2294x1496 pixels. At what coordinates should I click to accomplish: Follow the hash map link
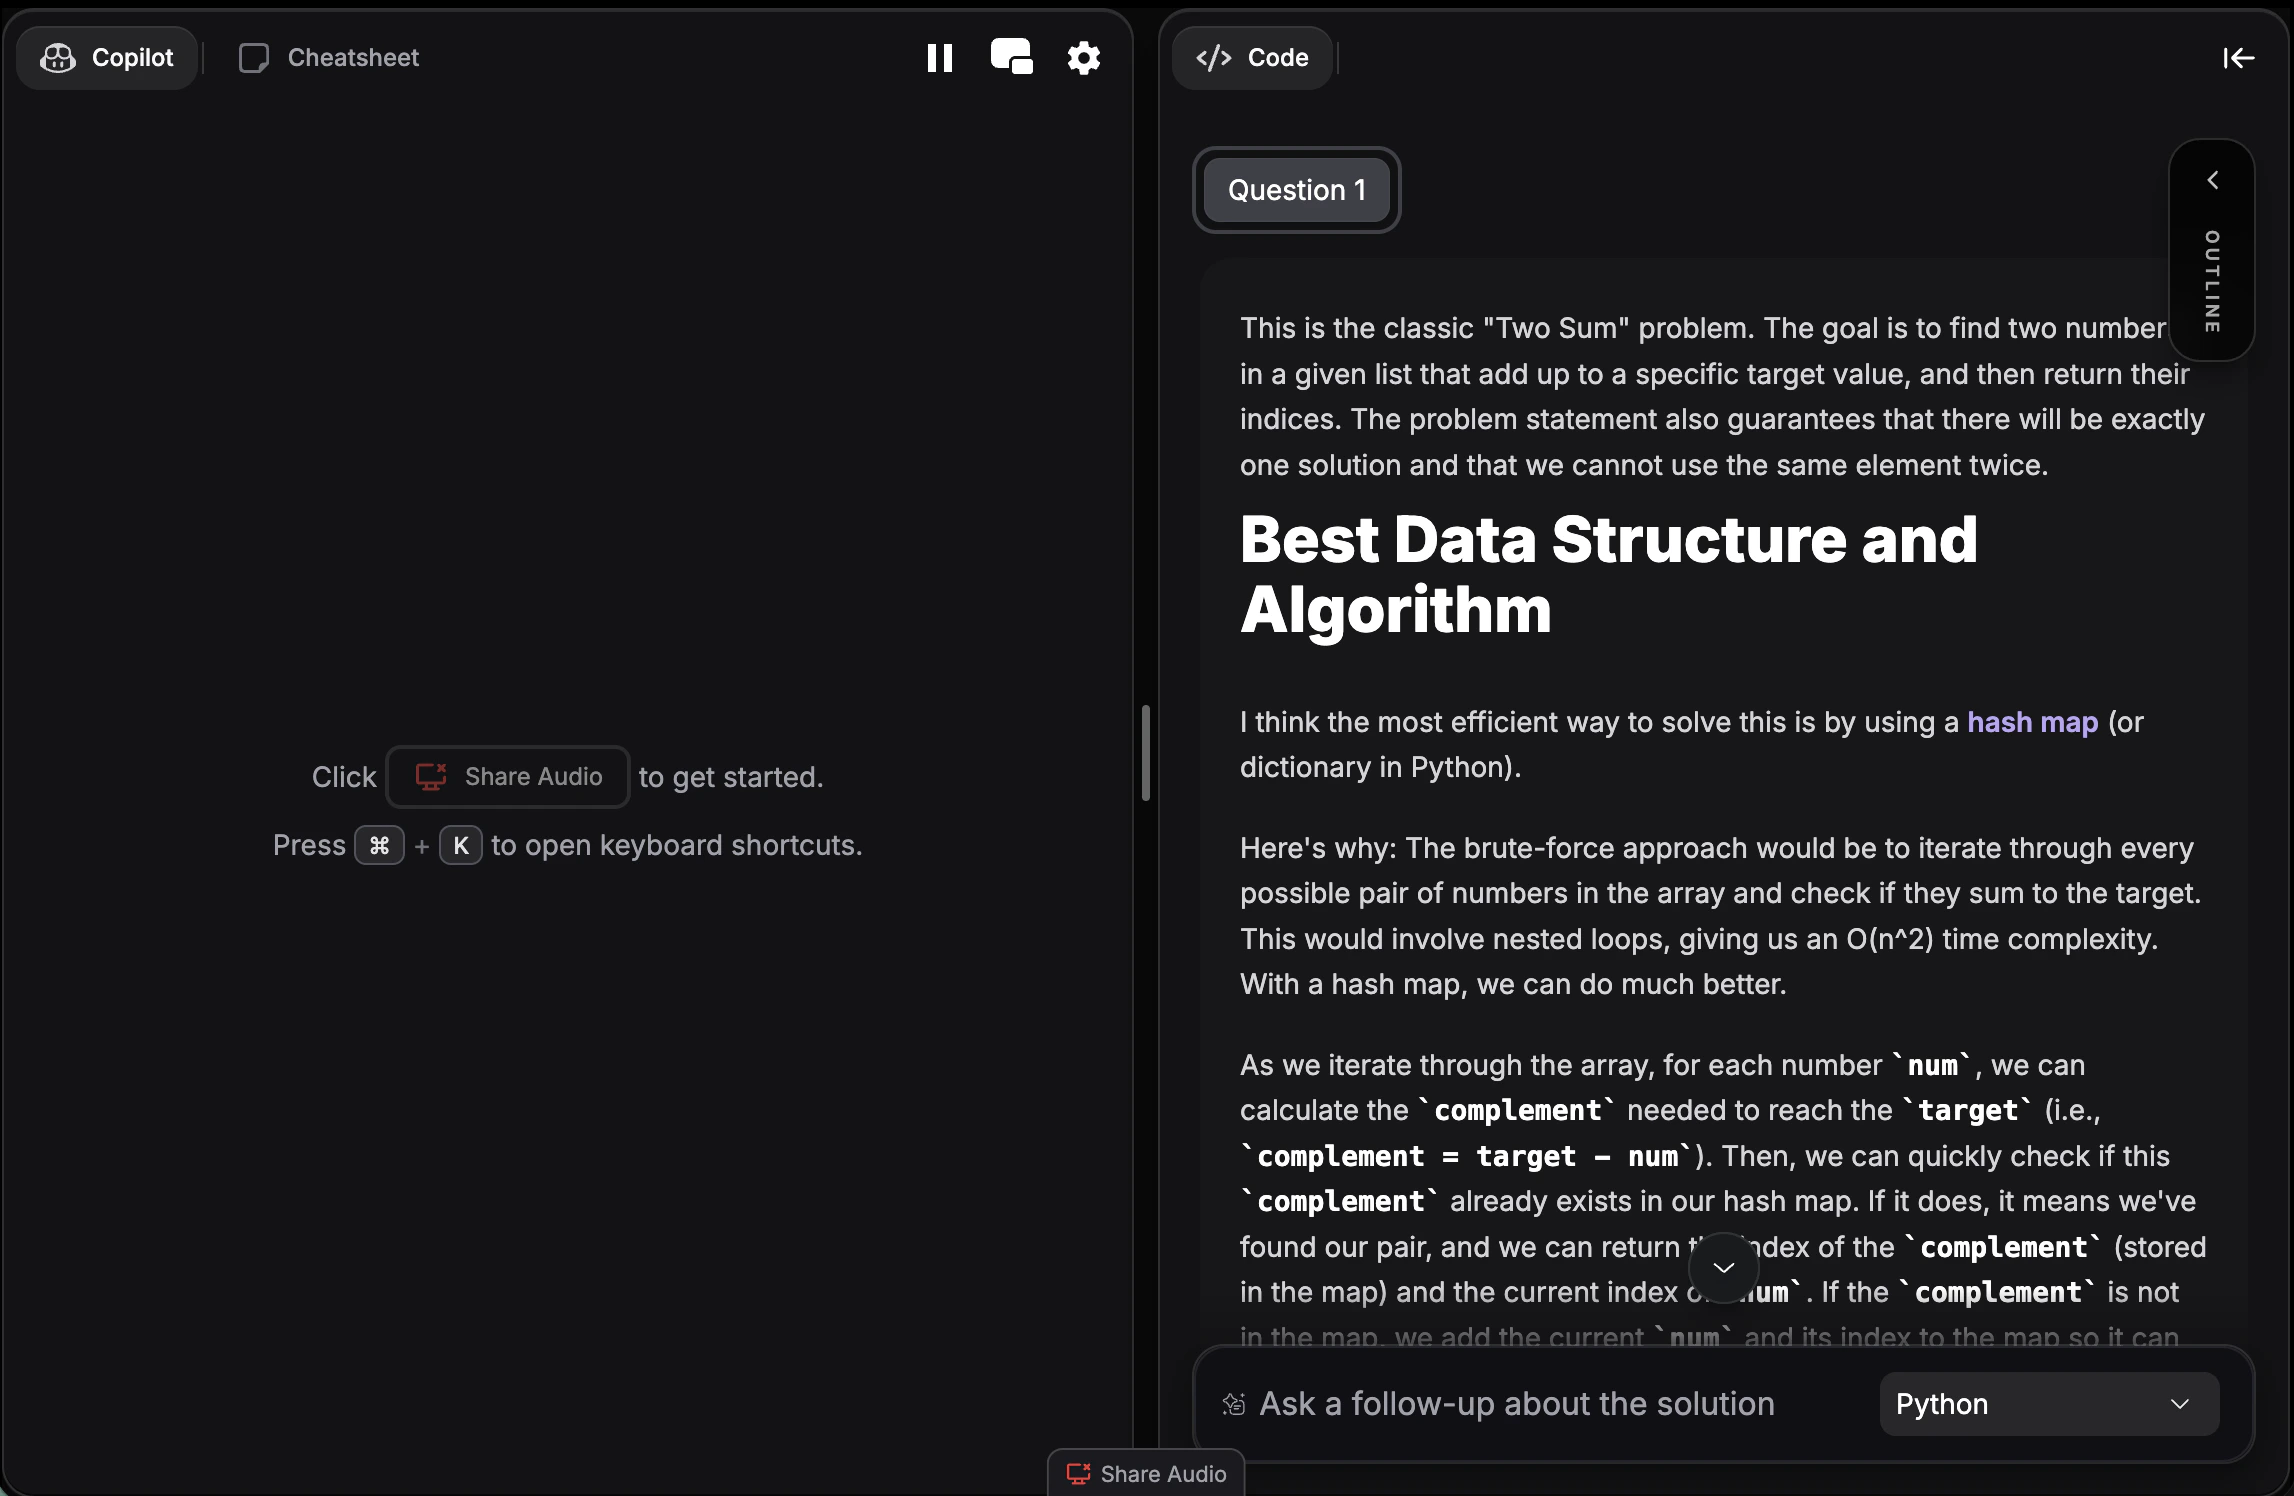tap(2032, 722)
